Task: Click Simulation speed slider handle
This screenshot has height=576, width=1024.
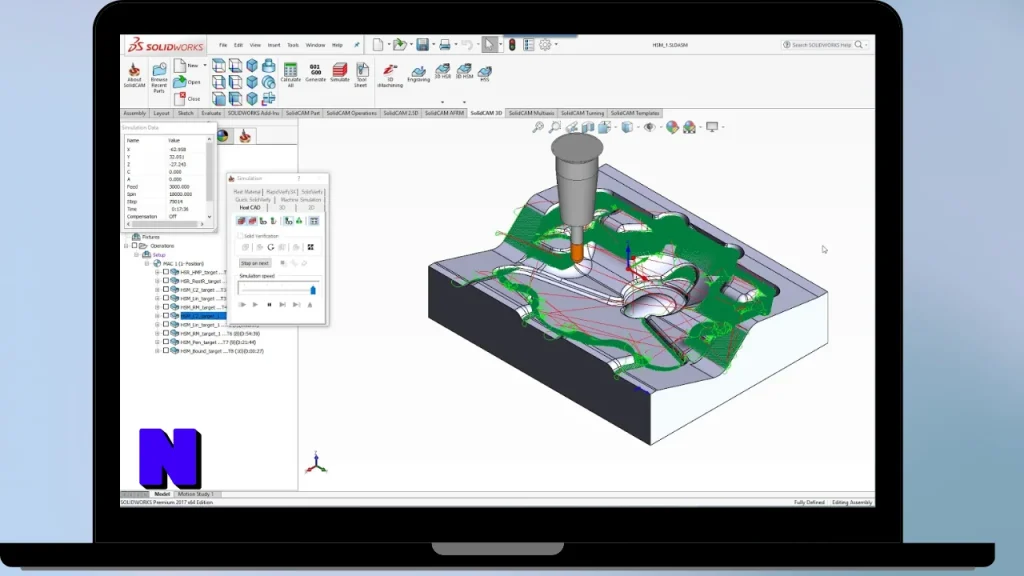Action: click(x=313, y=290)
